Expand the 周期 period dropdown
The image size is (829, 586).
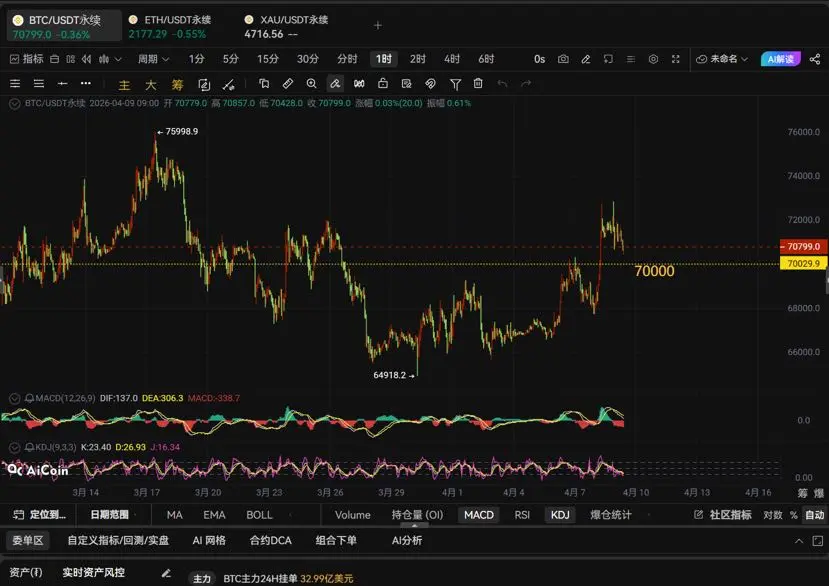tap(153, 59)
